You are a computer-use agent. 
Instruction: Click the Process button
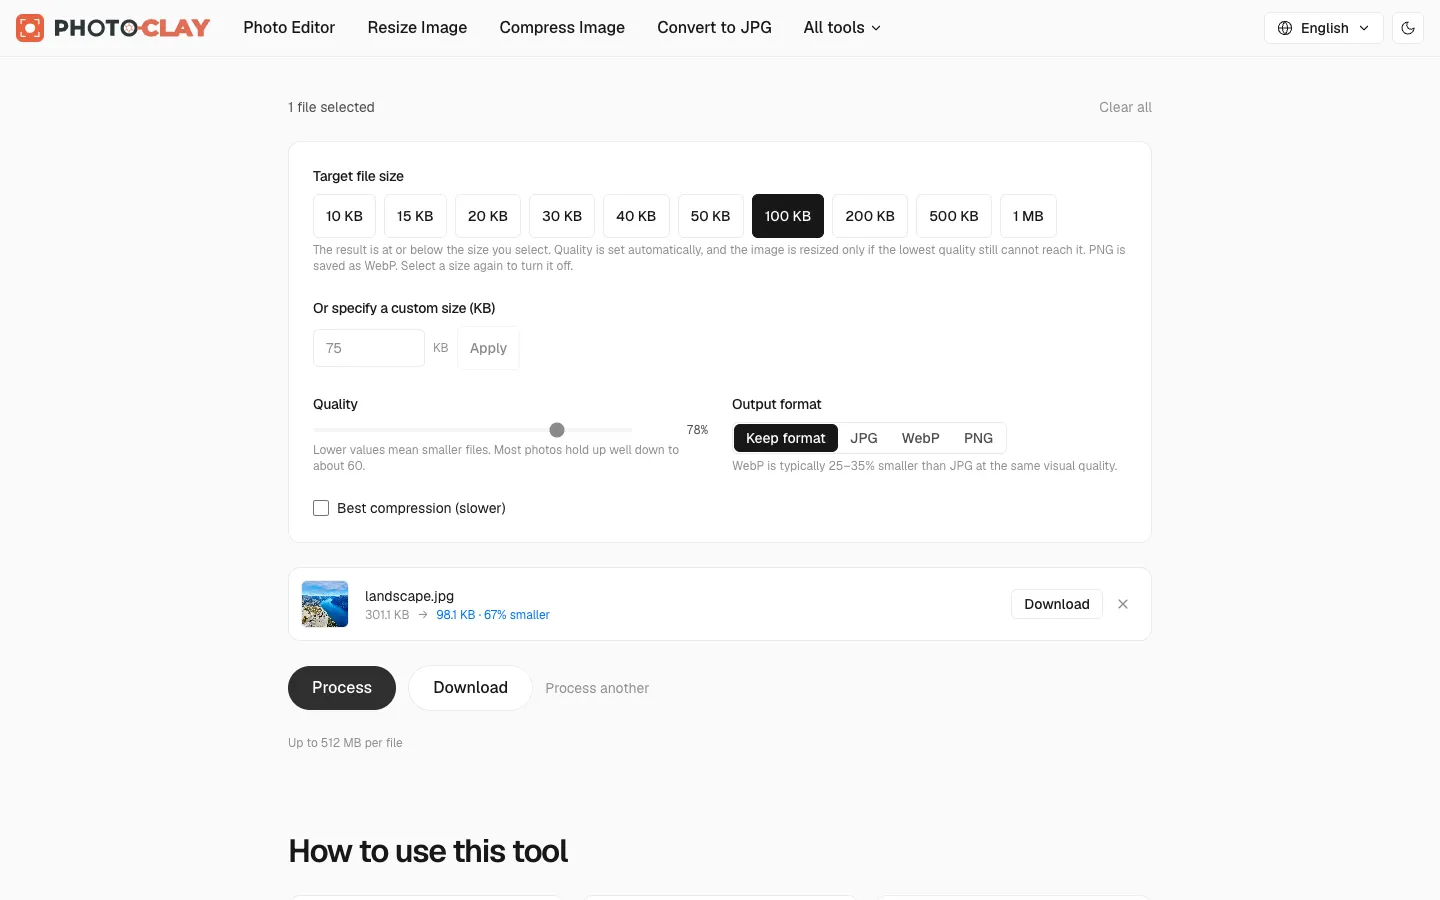click(342, 688)
